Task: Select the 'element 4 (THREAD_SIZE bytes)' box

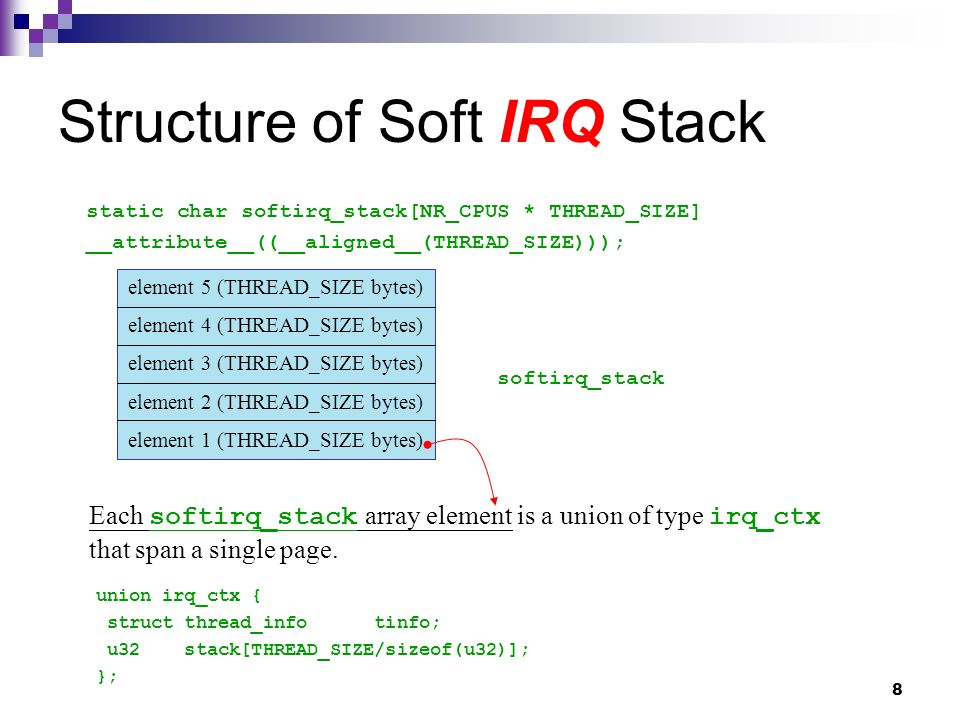Action: click(276, 326)
